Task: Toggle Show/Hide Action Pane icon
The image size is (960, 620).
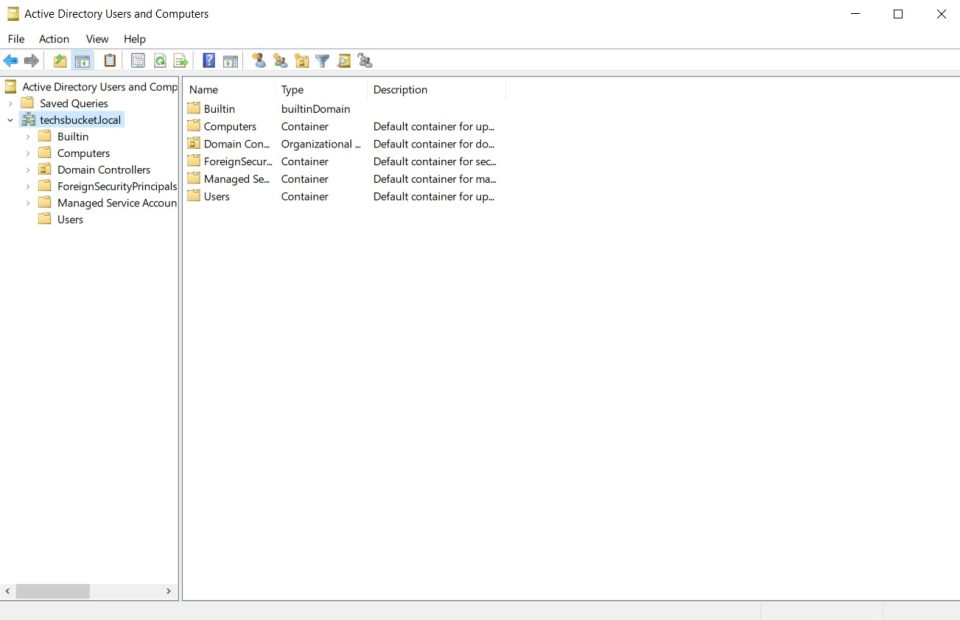Action: click(230, 61)
